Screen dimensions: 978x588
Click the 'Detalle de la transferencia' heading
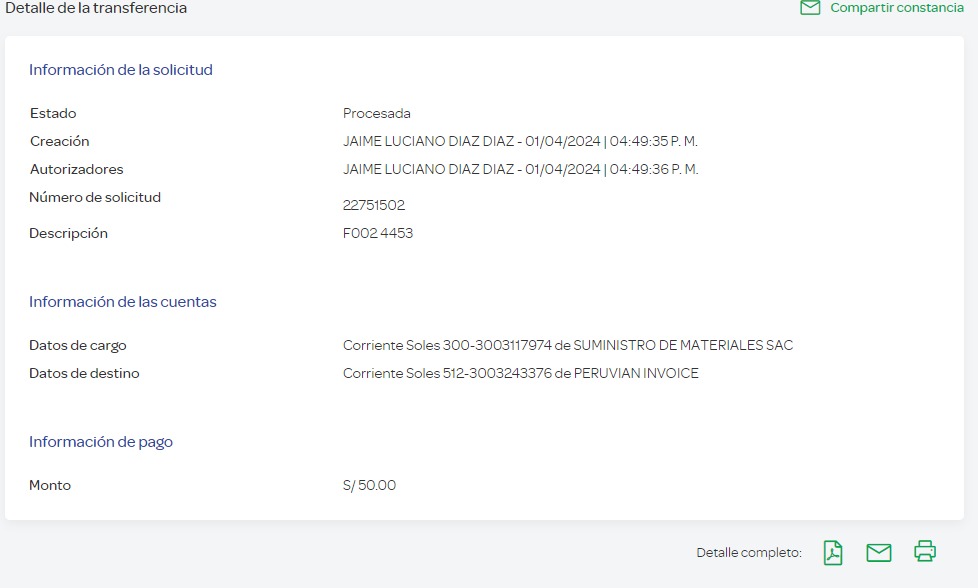pos(96,8)
